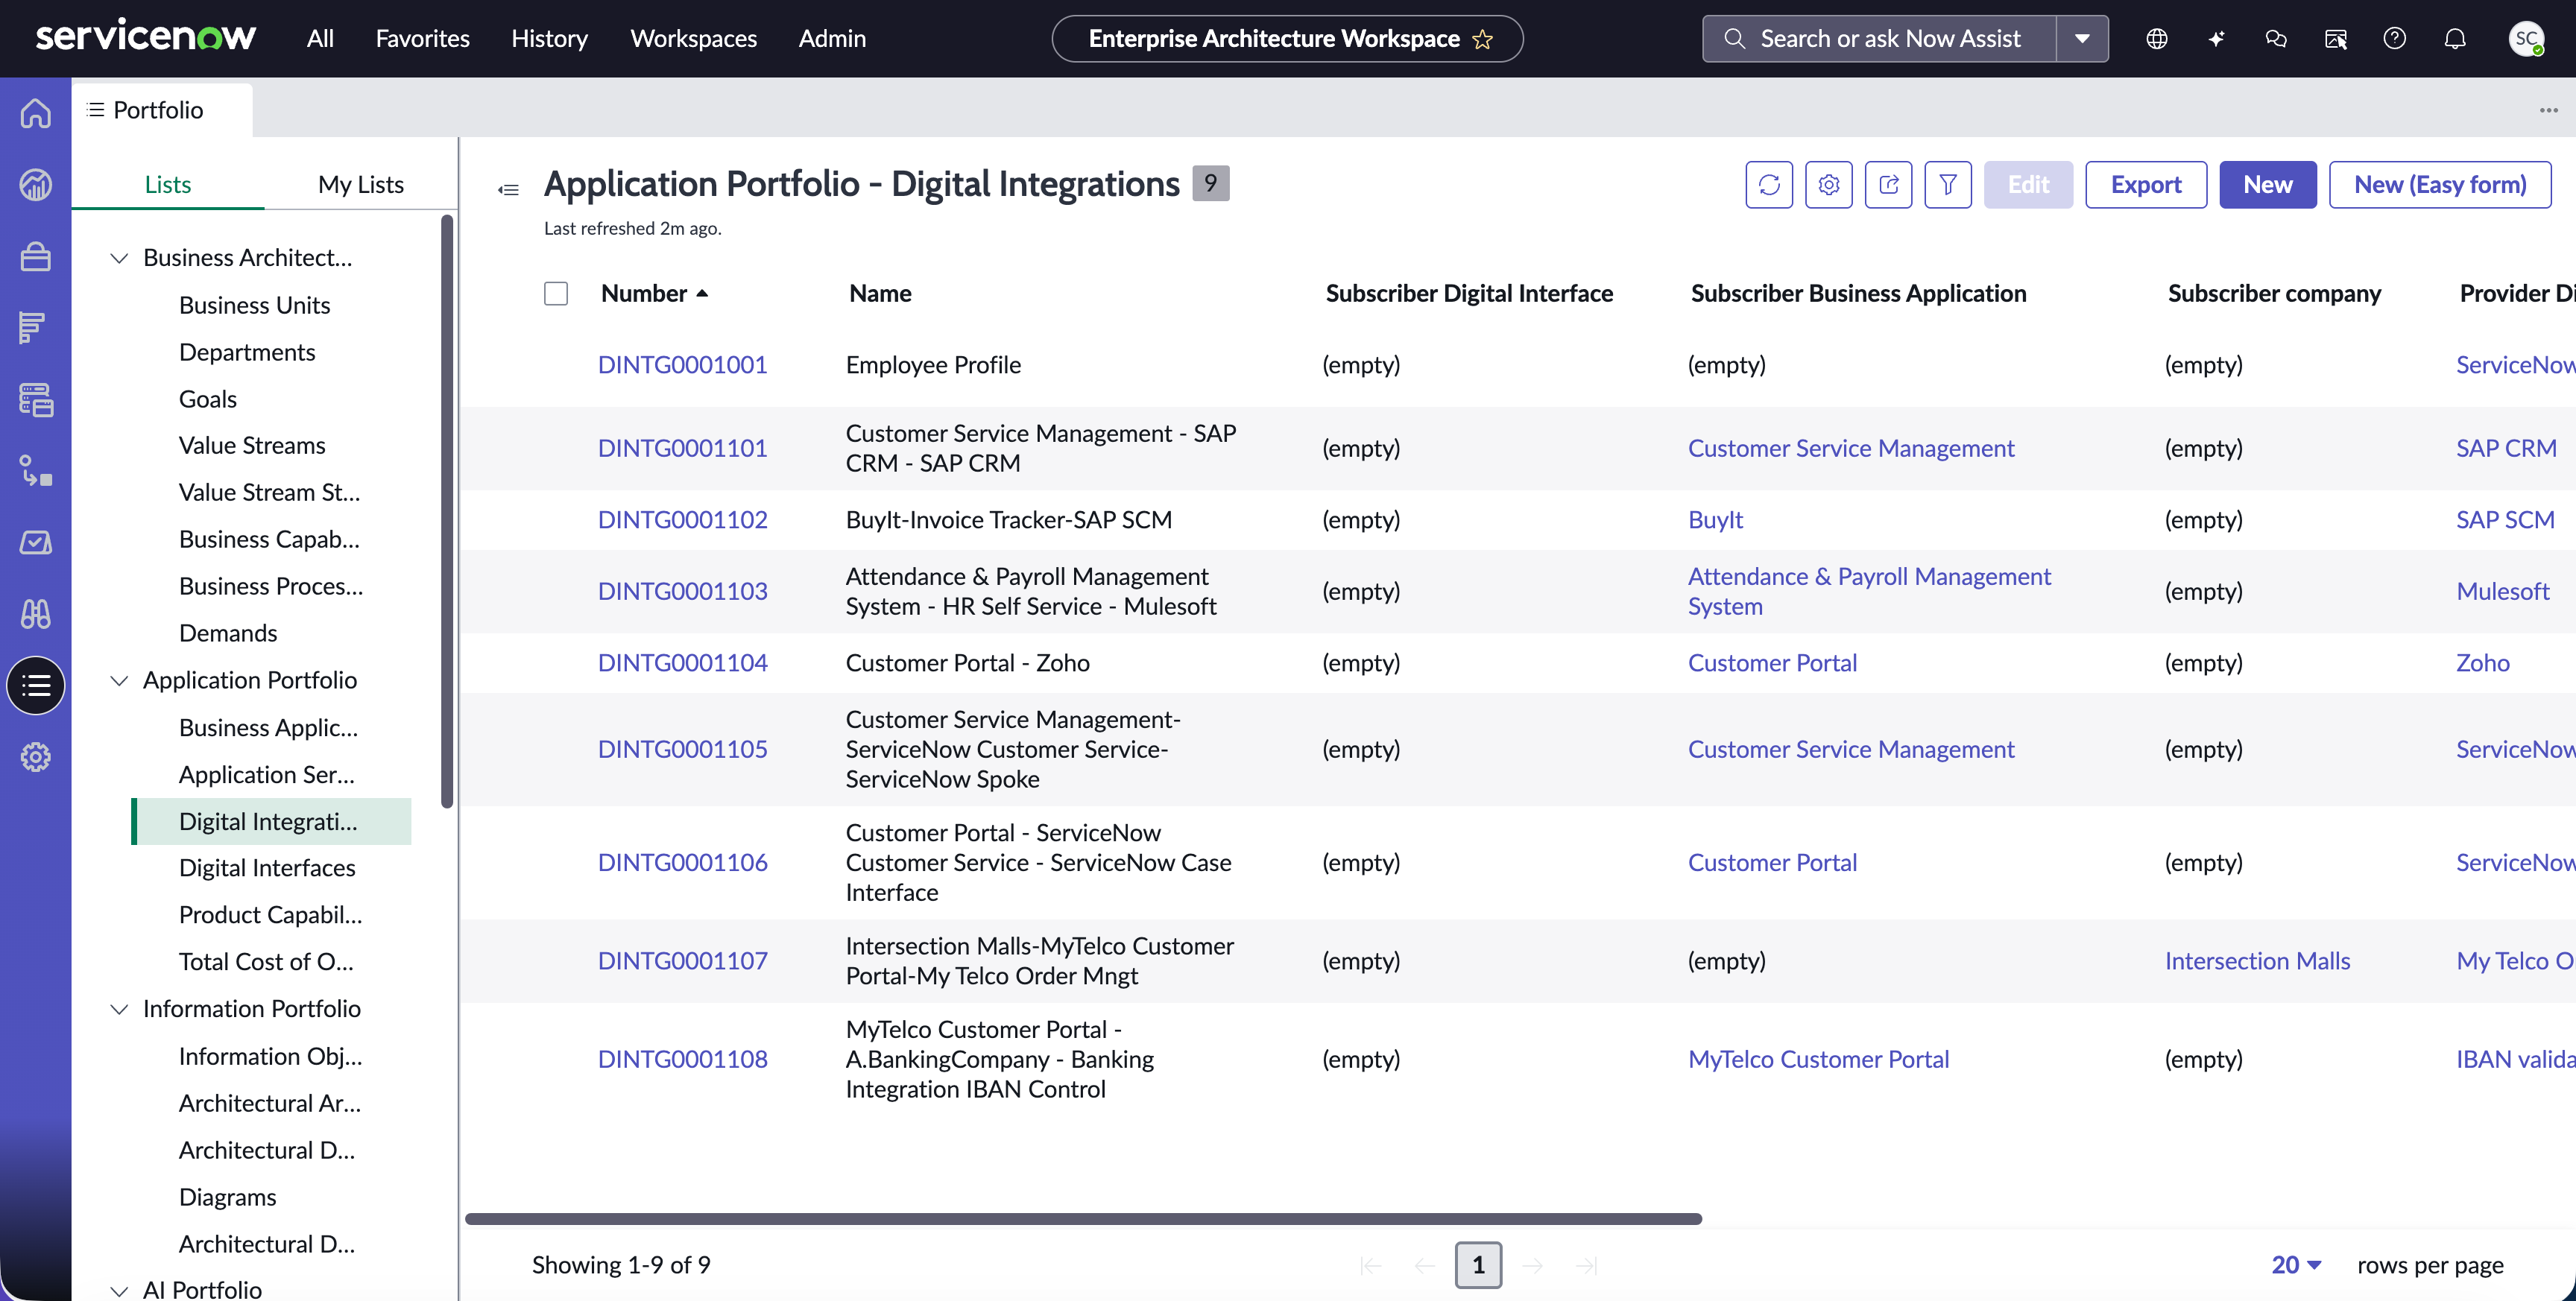
Task: Select the Portfolio workspace tab
Action: point(161,110)
